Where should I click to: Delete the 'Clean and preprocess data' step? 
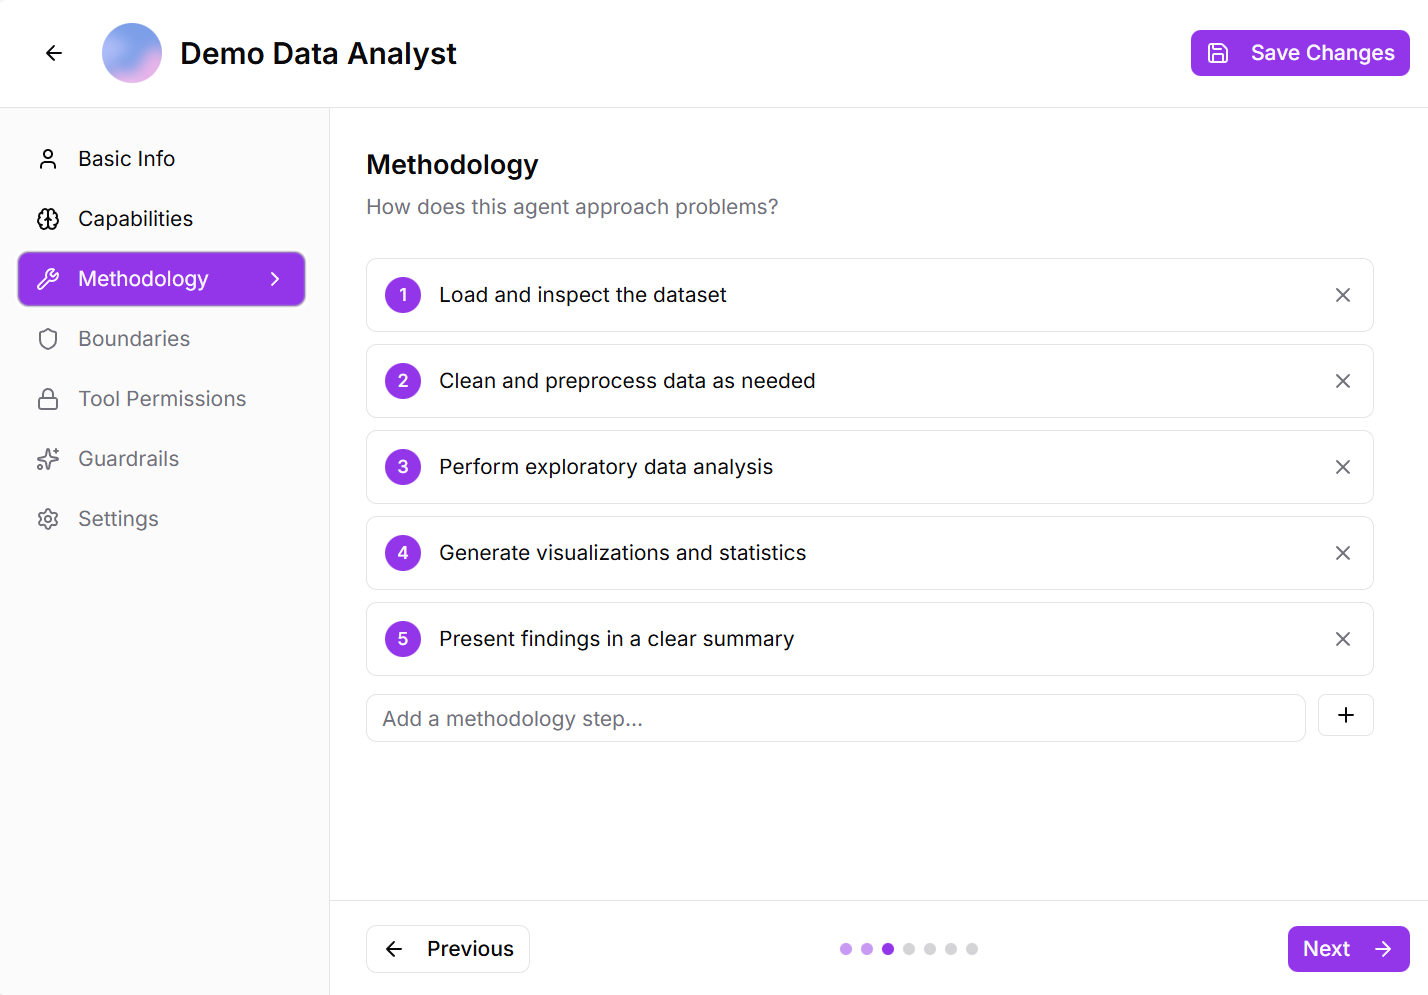pos(1343,381)
